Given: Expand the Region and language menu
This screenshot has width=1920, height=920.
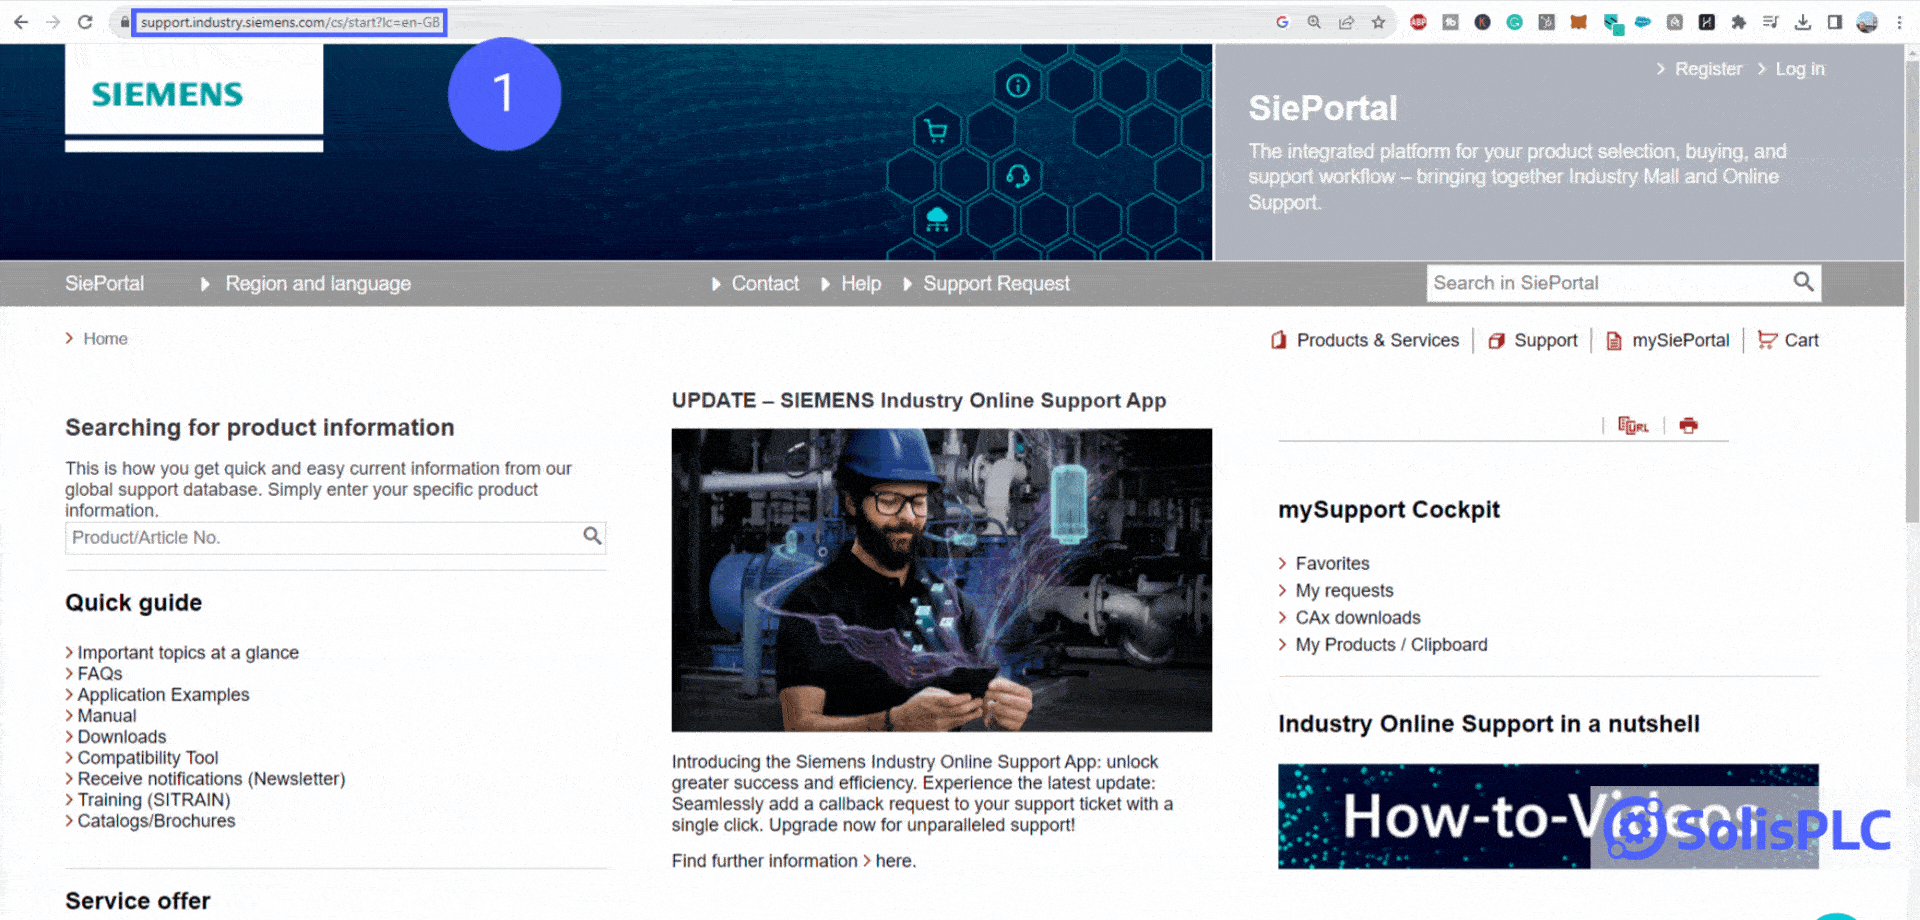Looking at the screenshot, I should 317,283.
